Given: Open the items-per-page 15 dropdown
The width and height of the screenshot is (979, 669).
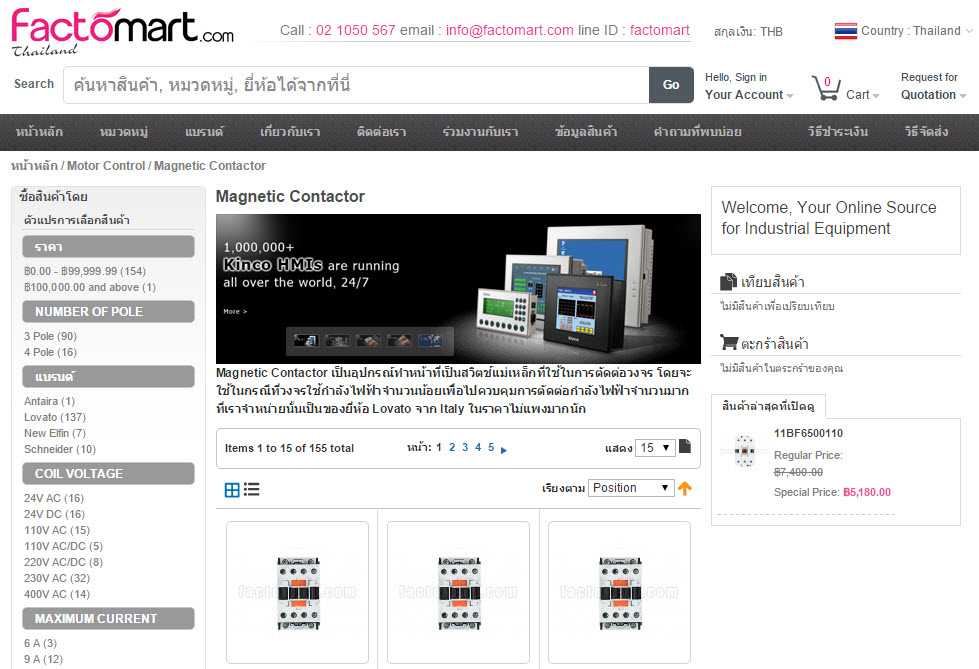Looking at the screenshot, I should (x=655, y=448).
